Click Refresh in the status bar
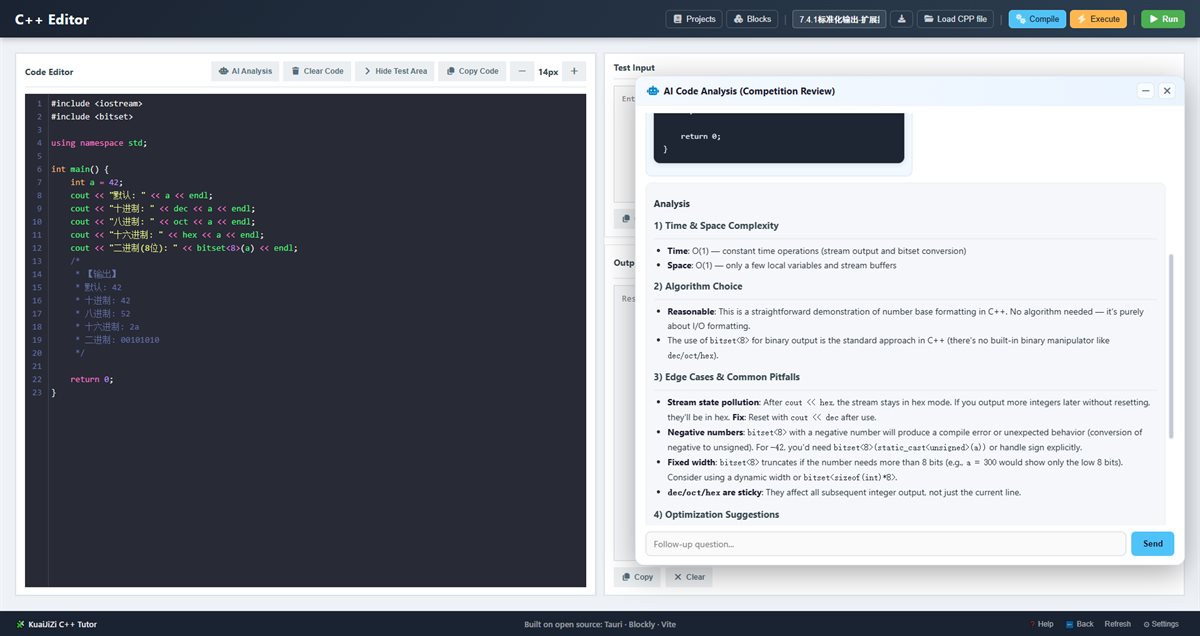 [x=1117, y=624]
